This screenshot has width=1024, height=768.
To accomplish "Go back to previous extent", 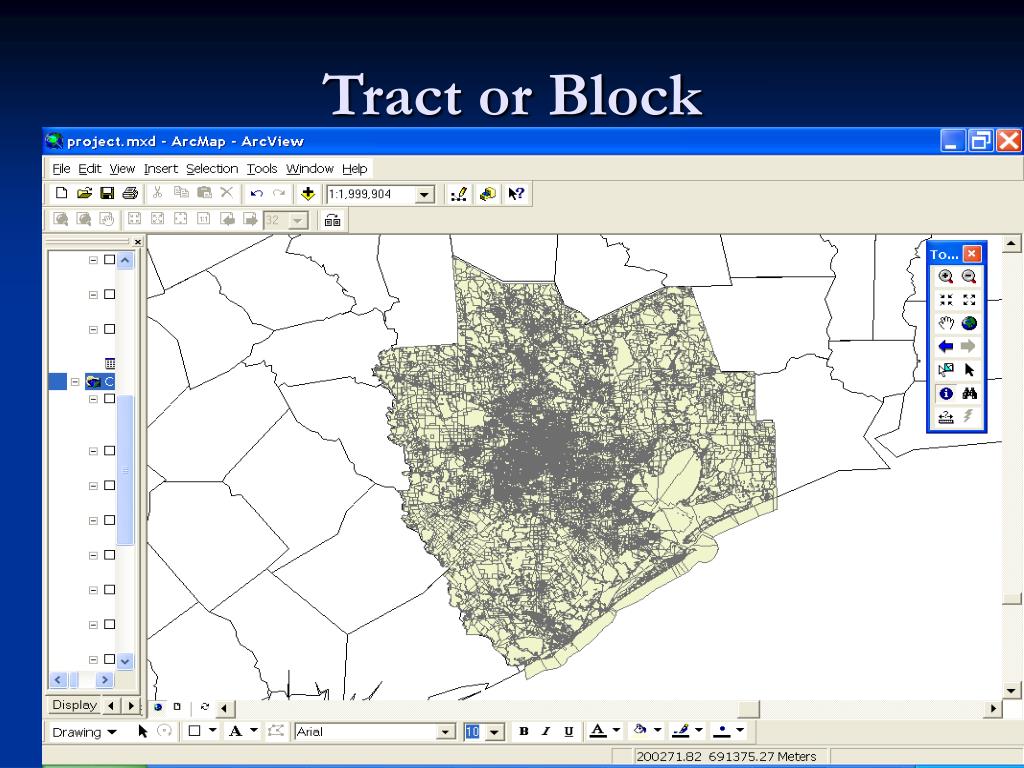I will (946, 346).
